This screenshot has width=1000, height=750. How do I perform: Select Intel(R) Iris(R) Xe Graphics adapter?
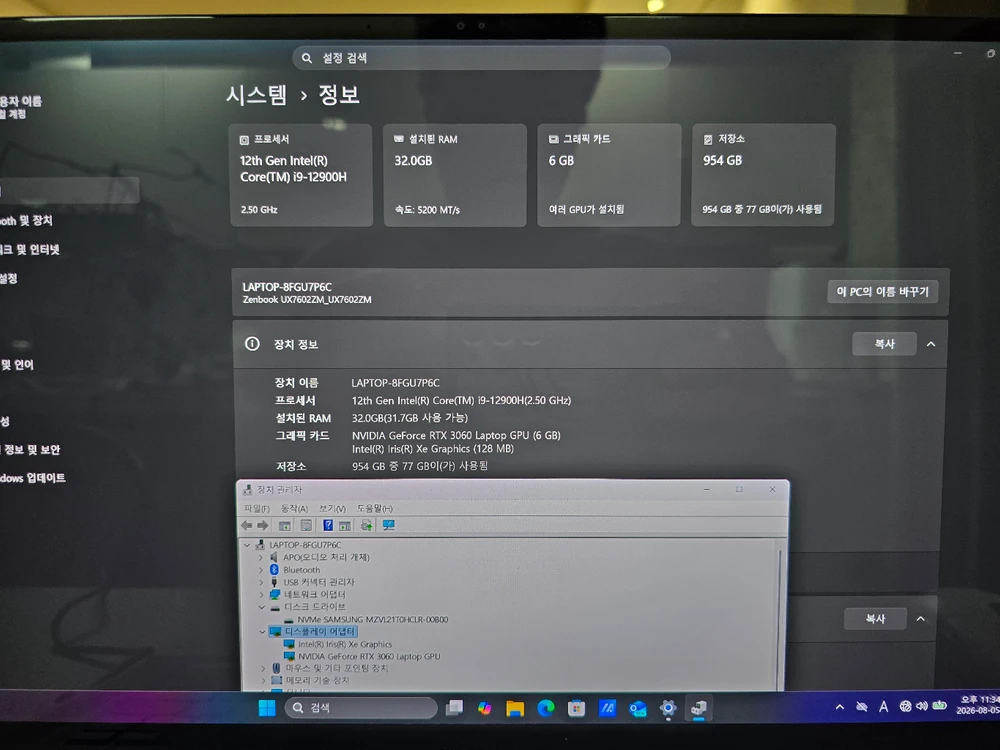(345, 644)
